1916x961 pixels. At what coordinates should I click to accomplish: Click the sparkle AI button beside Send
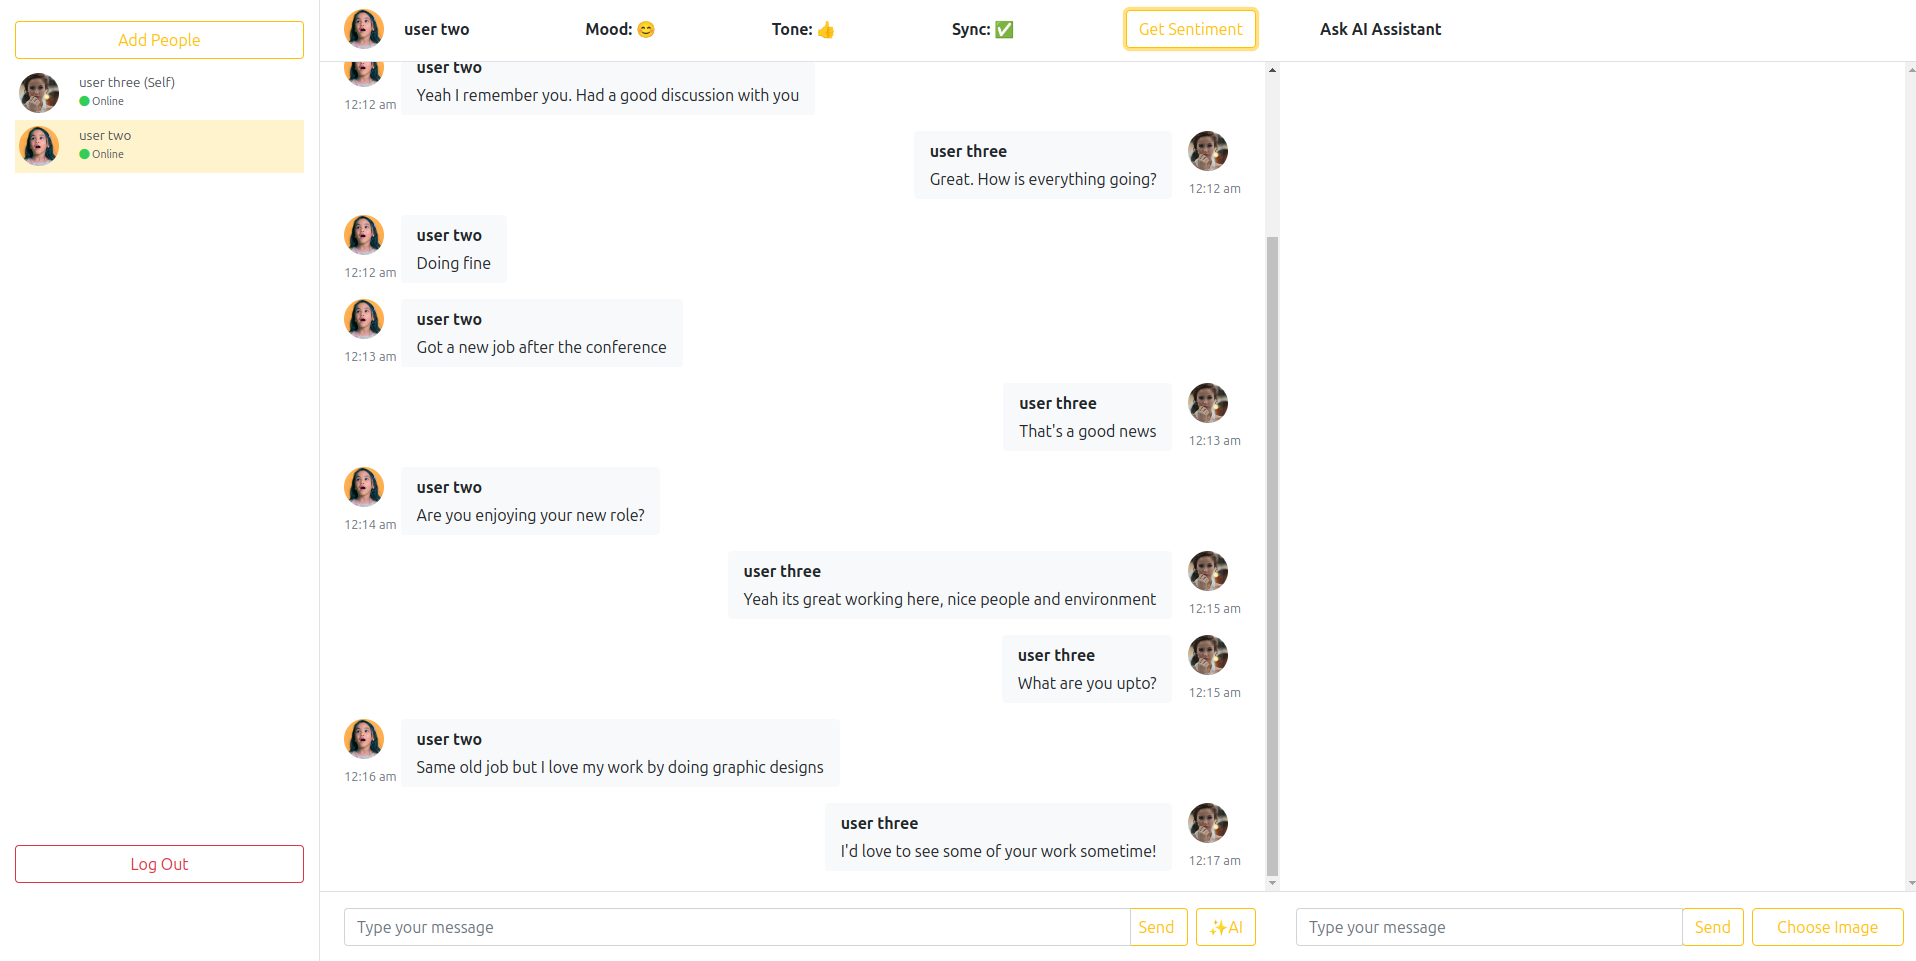[1225, 927]
